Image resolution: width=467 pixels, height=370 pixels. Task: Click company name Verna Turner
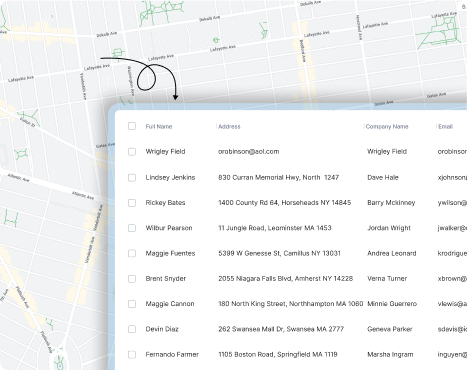tap(387, 279)
